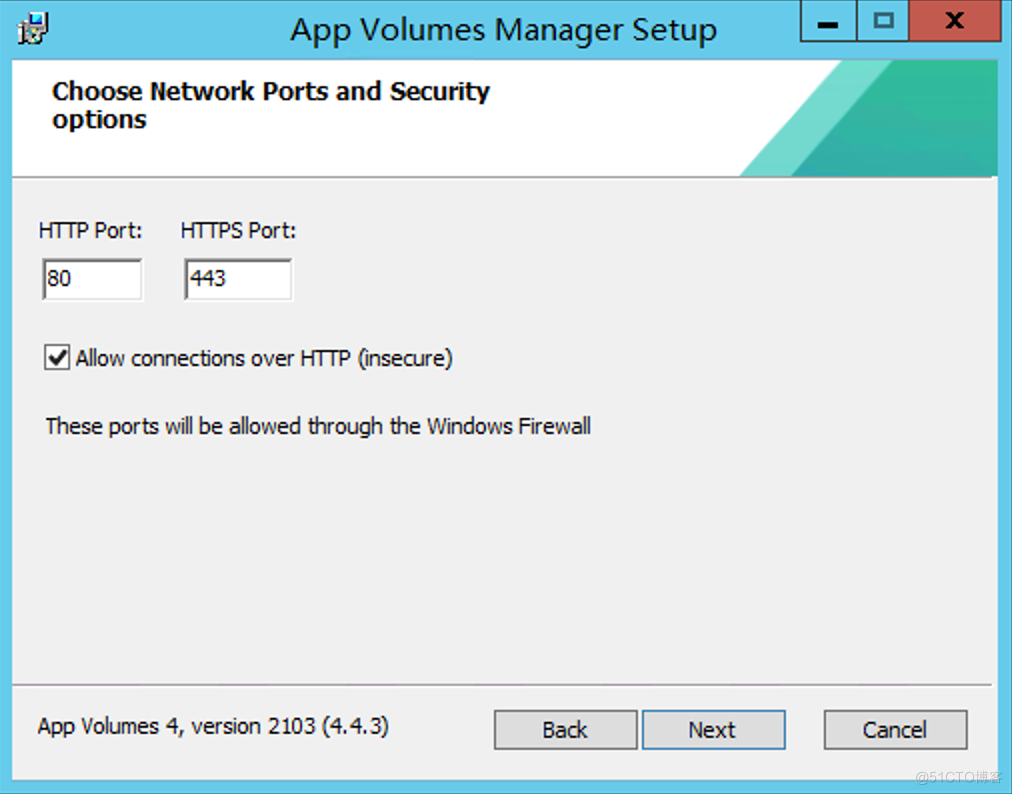Minimize the setup window
This screenshot has width=1012, height=794.
pyautogui.click(x=828, y=21)
